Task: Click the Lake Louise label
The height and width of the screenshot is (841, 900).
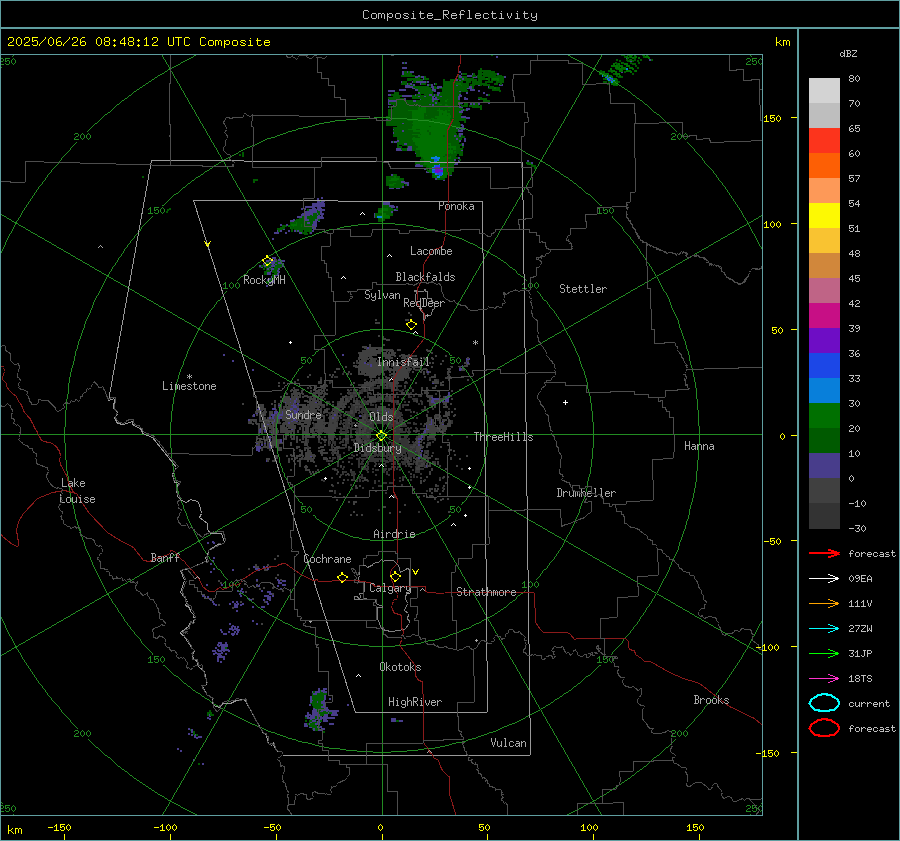Action: [77, 491]
